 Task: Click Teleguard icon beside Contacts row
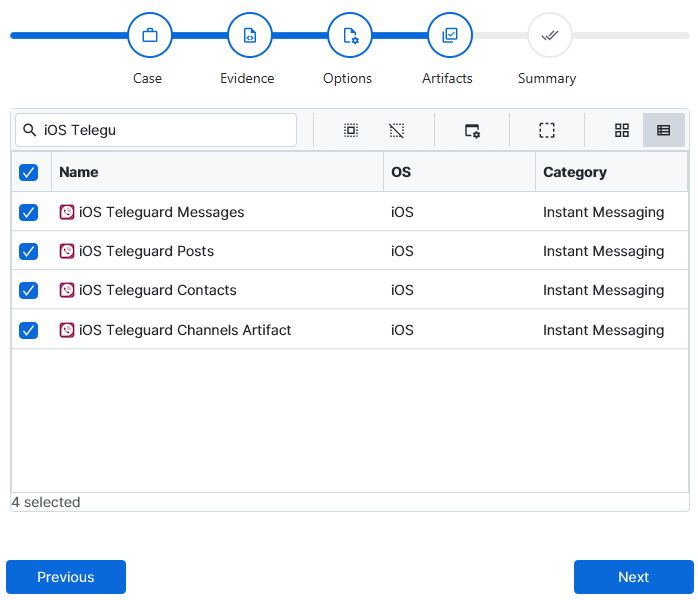pos(67,290)
